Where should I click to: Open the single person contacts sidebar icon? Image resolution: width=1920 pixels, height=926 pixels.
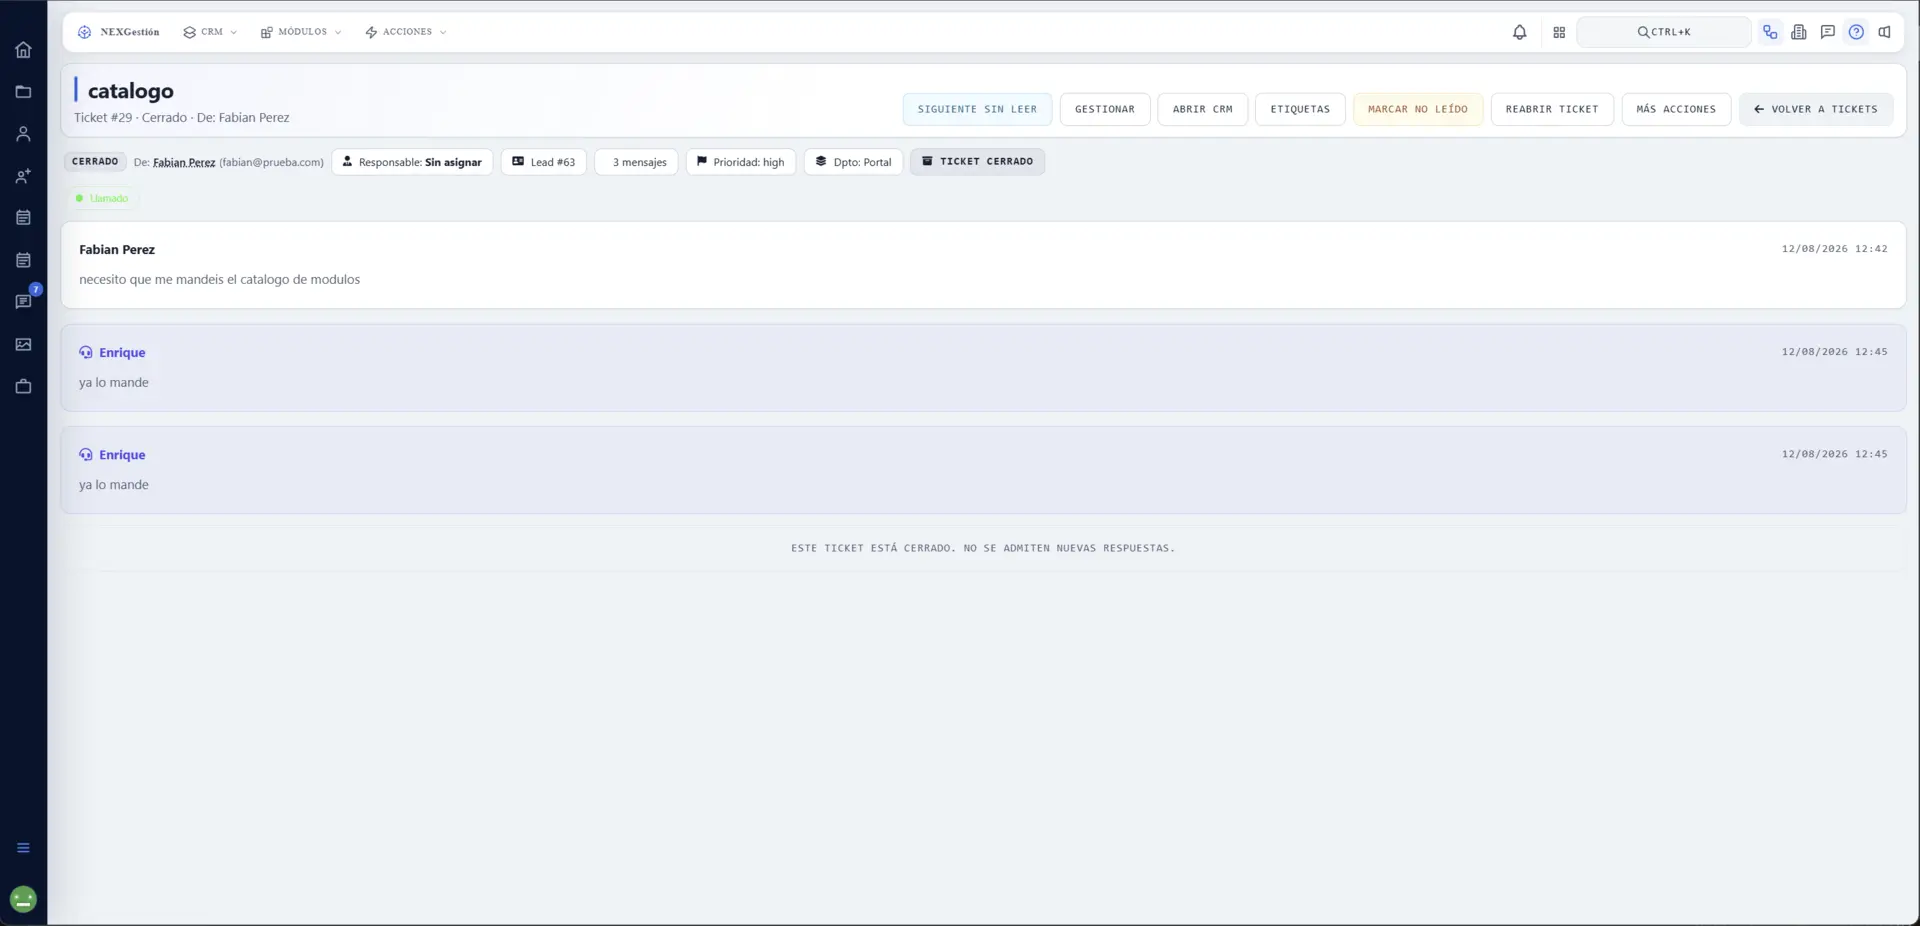click(x=23, y=134)
